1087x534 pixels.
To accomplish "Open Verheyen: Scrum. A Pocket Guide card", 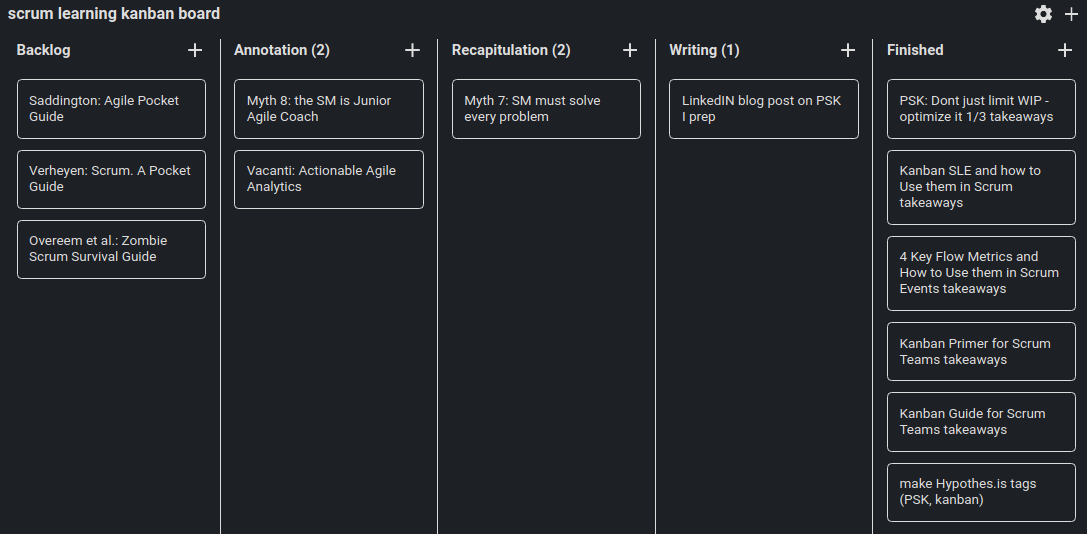I will tap(111, 179).
